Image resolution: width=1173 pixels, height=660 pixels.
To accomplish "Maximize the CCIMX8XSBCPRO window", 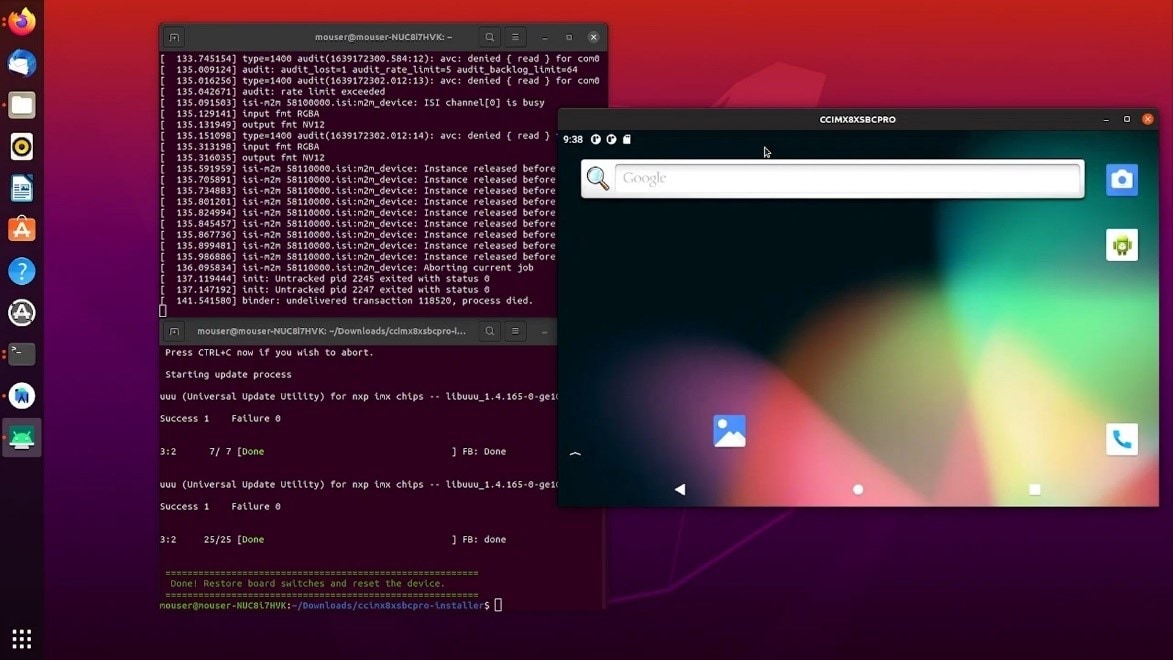I will [1126, 119].
